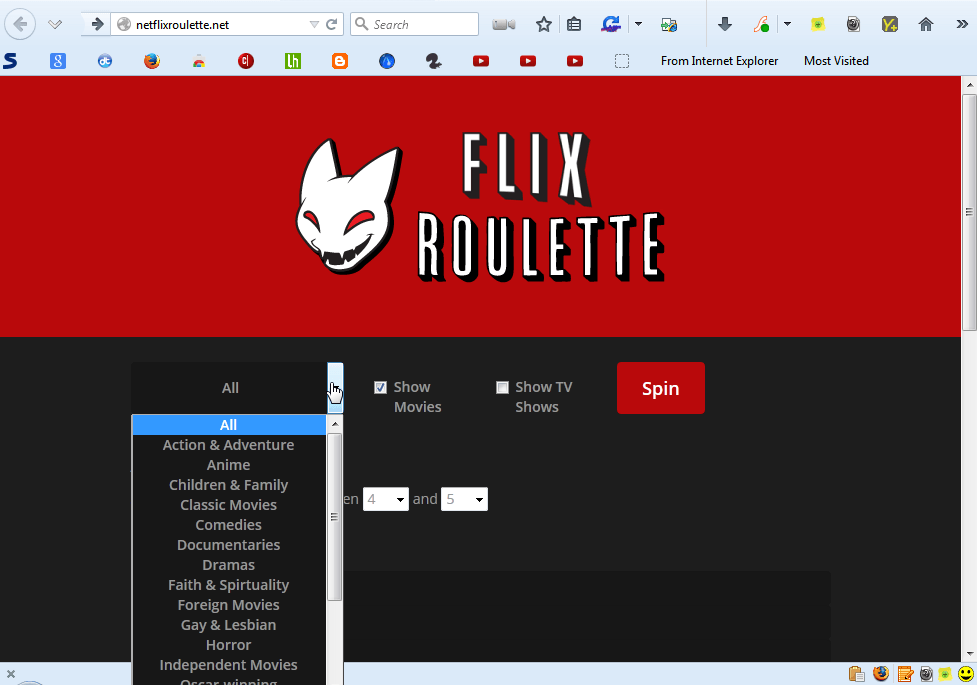Open the red c| circle bookmark
The width and height of the screenshot is (977, 685).
pyautogui.click(x=246, y=60)
